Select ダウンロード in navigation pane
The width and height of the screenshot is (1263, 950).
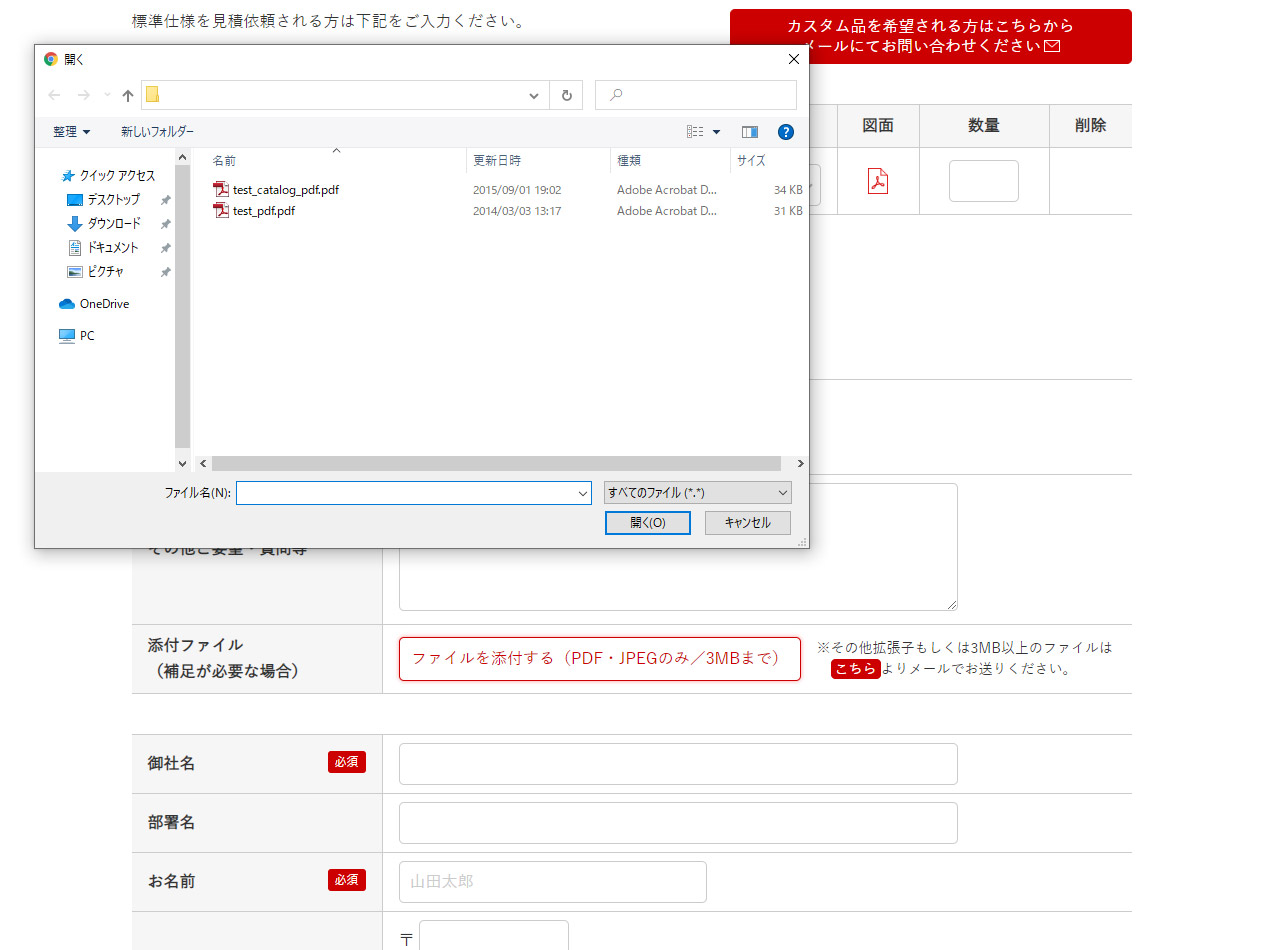[104, 223]
